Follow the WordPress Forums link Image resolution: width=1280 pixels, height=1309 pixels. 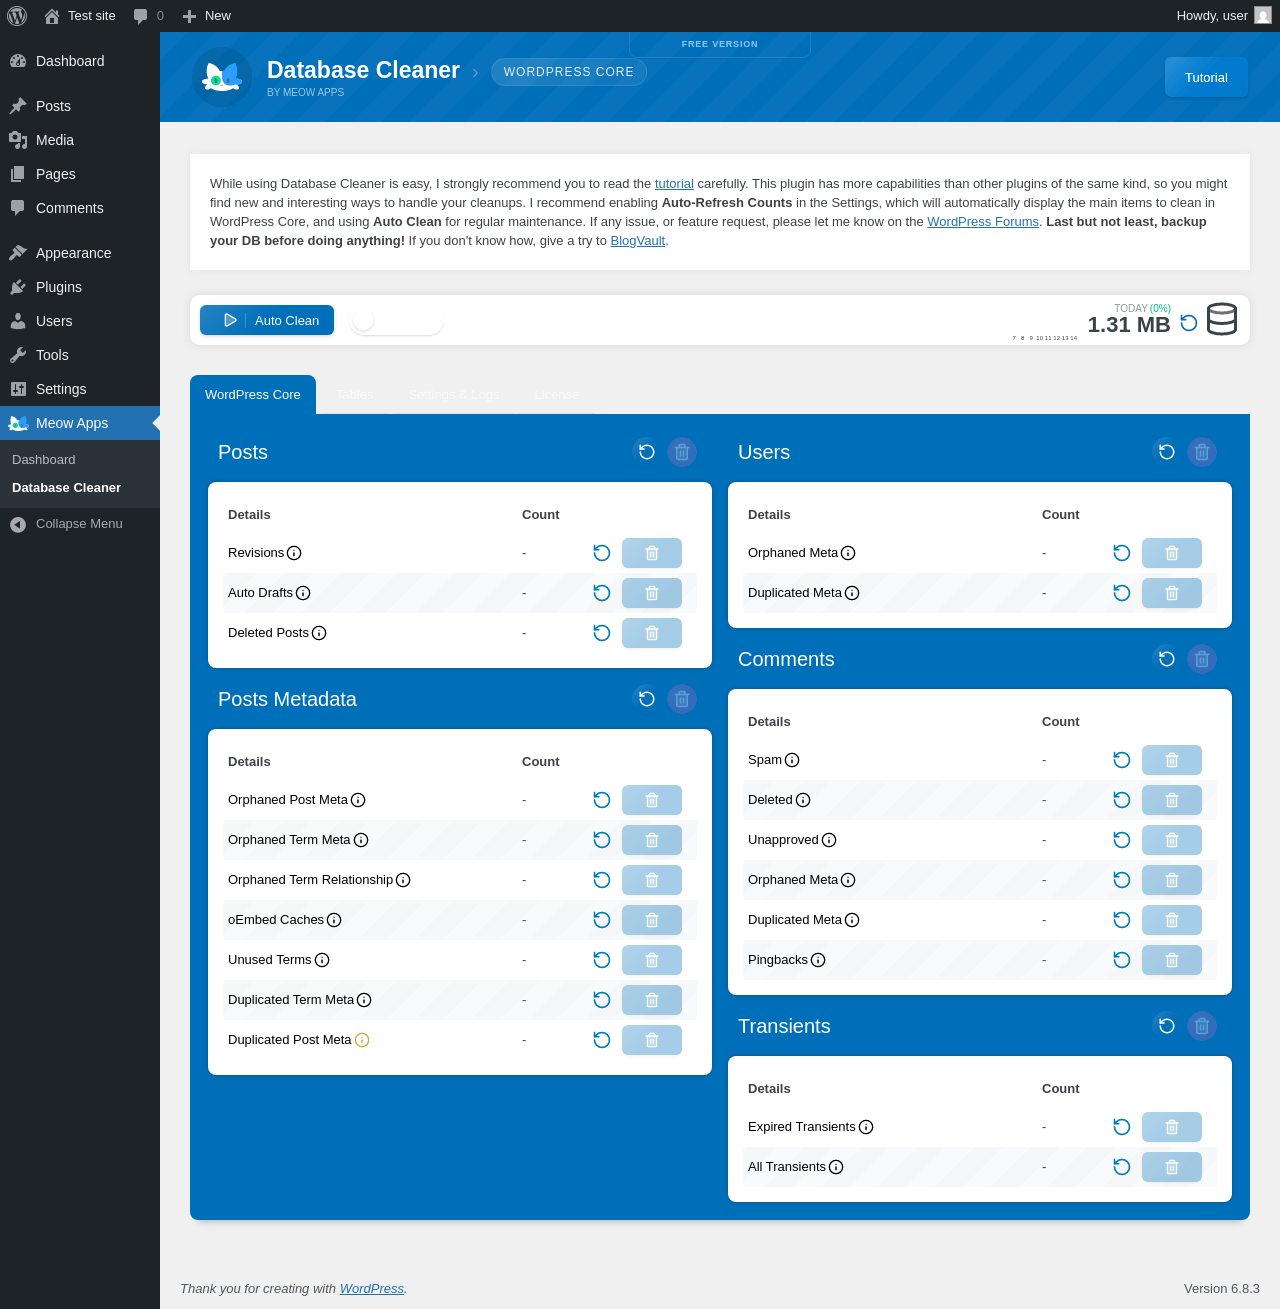983,222
